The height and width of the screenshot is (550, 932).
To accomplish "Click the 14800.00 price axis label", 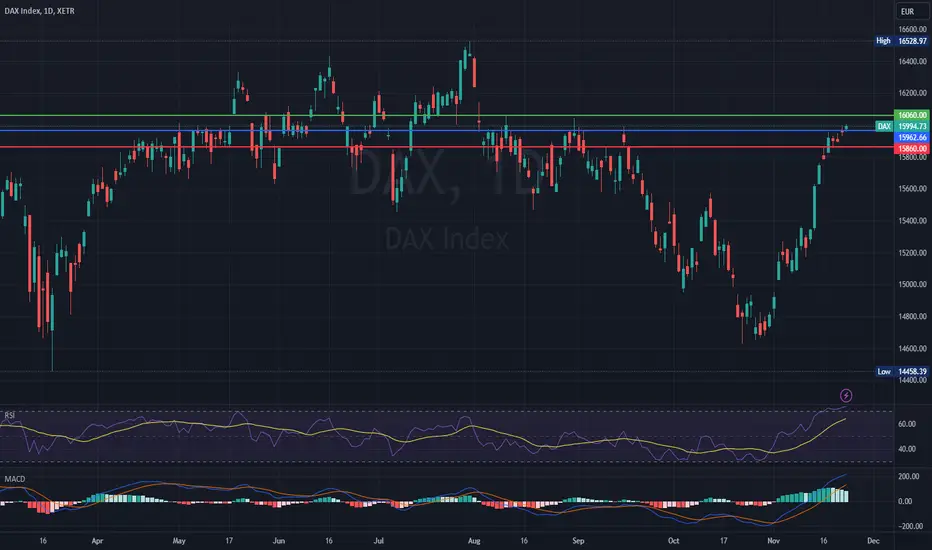I will tap(912, 317).
